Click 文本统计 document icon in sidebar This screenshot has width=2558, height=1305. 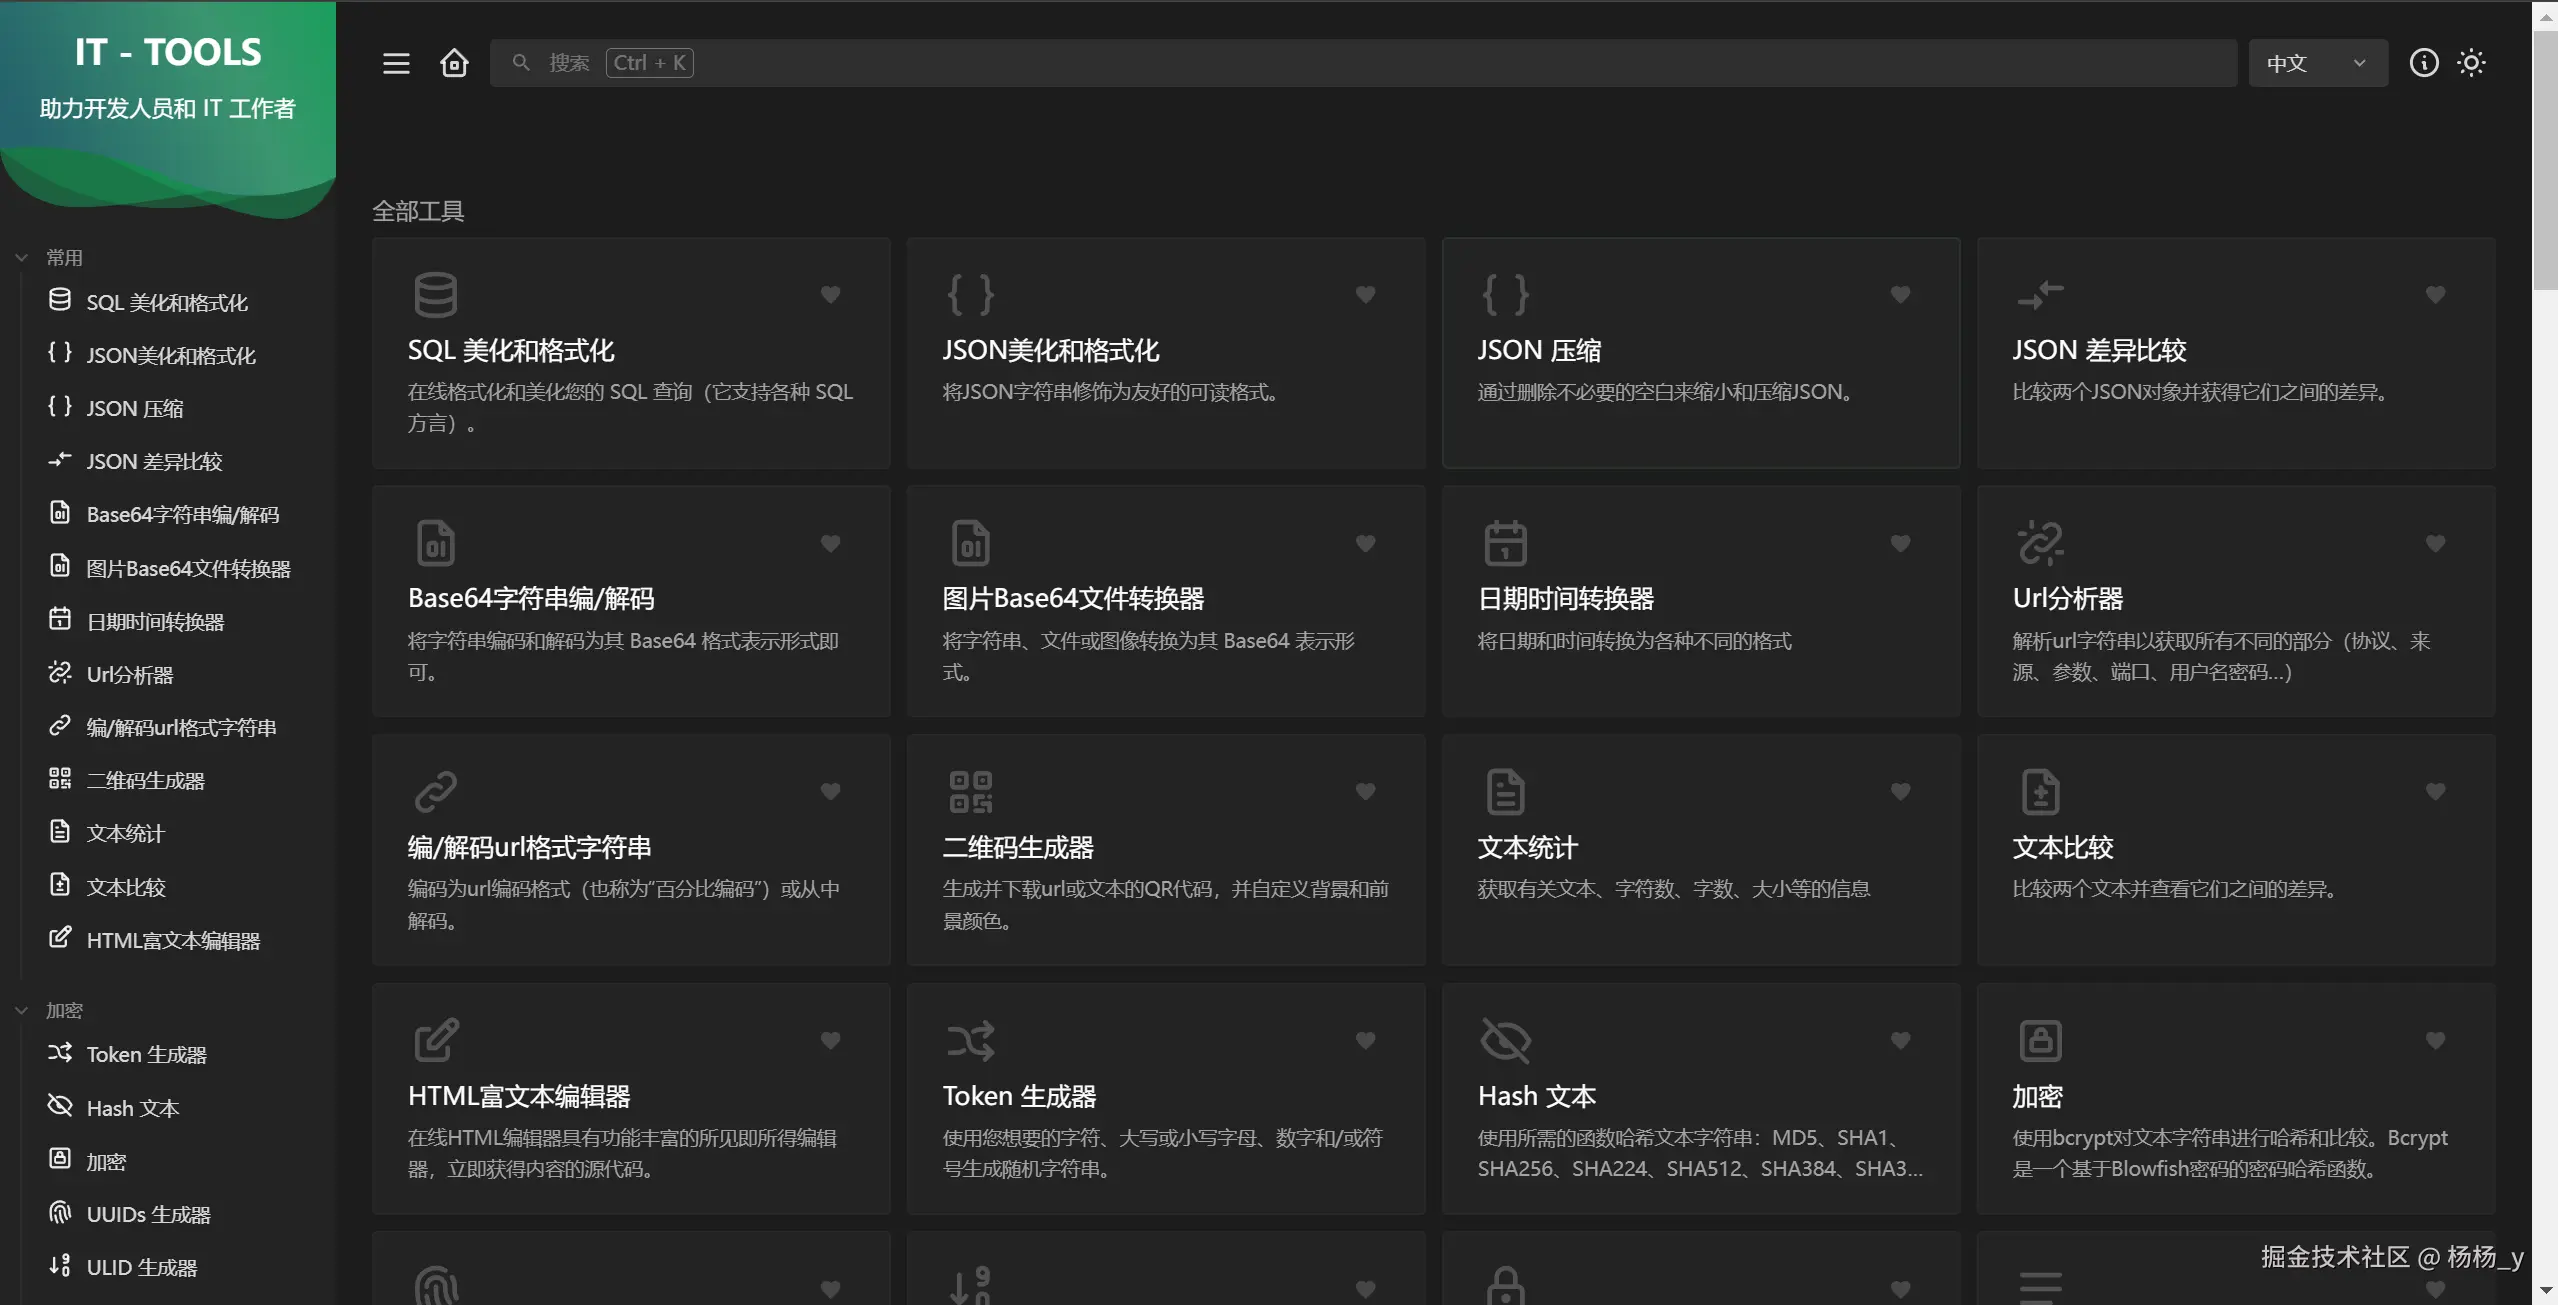(x=60, y=832)
